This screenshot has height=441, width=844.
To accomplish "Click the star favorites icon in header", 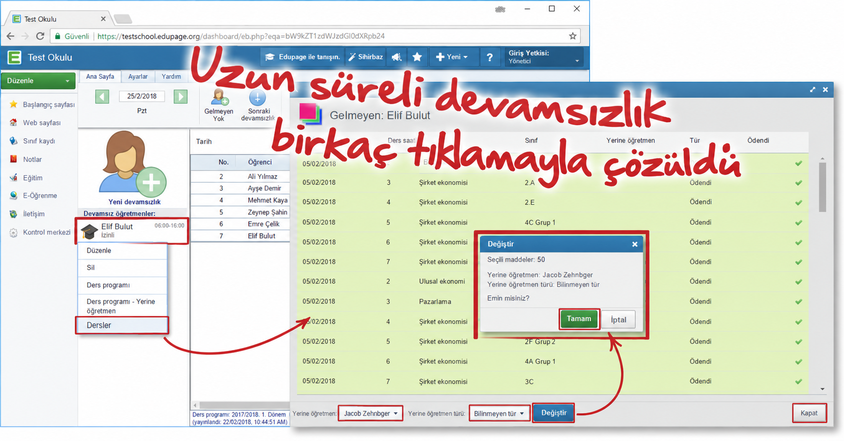I will point(417,57).
